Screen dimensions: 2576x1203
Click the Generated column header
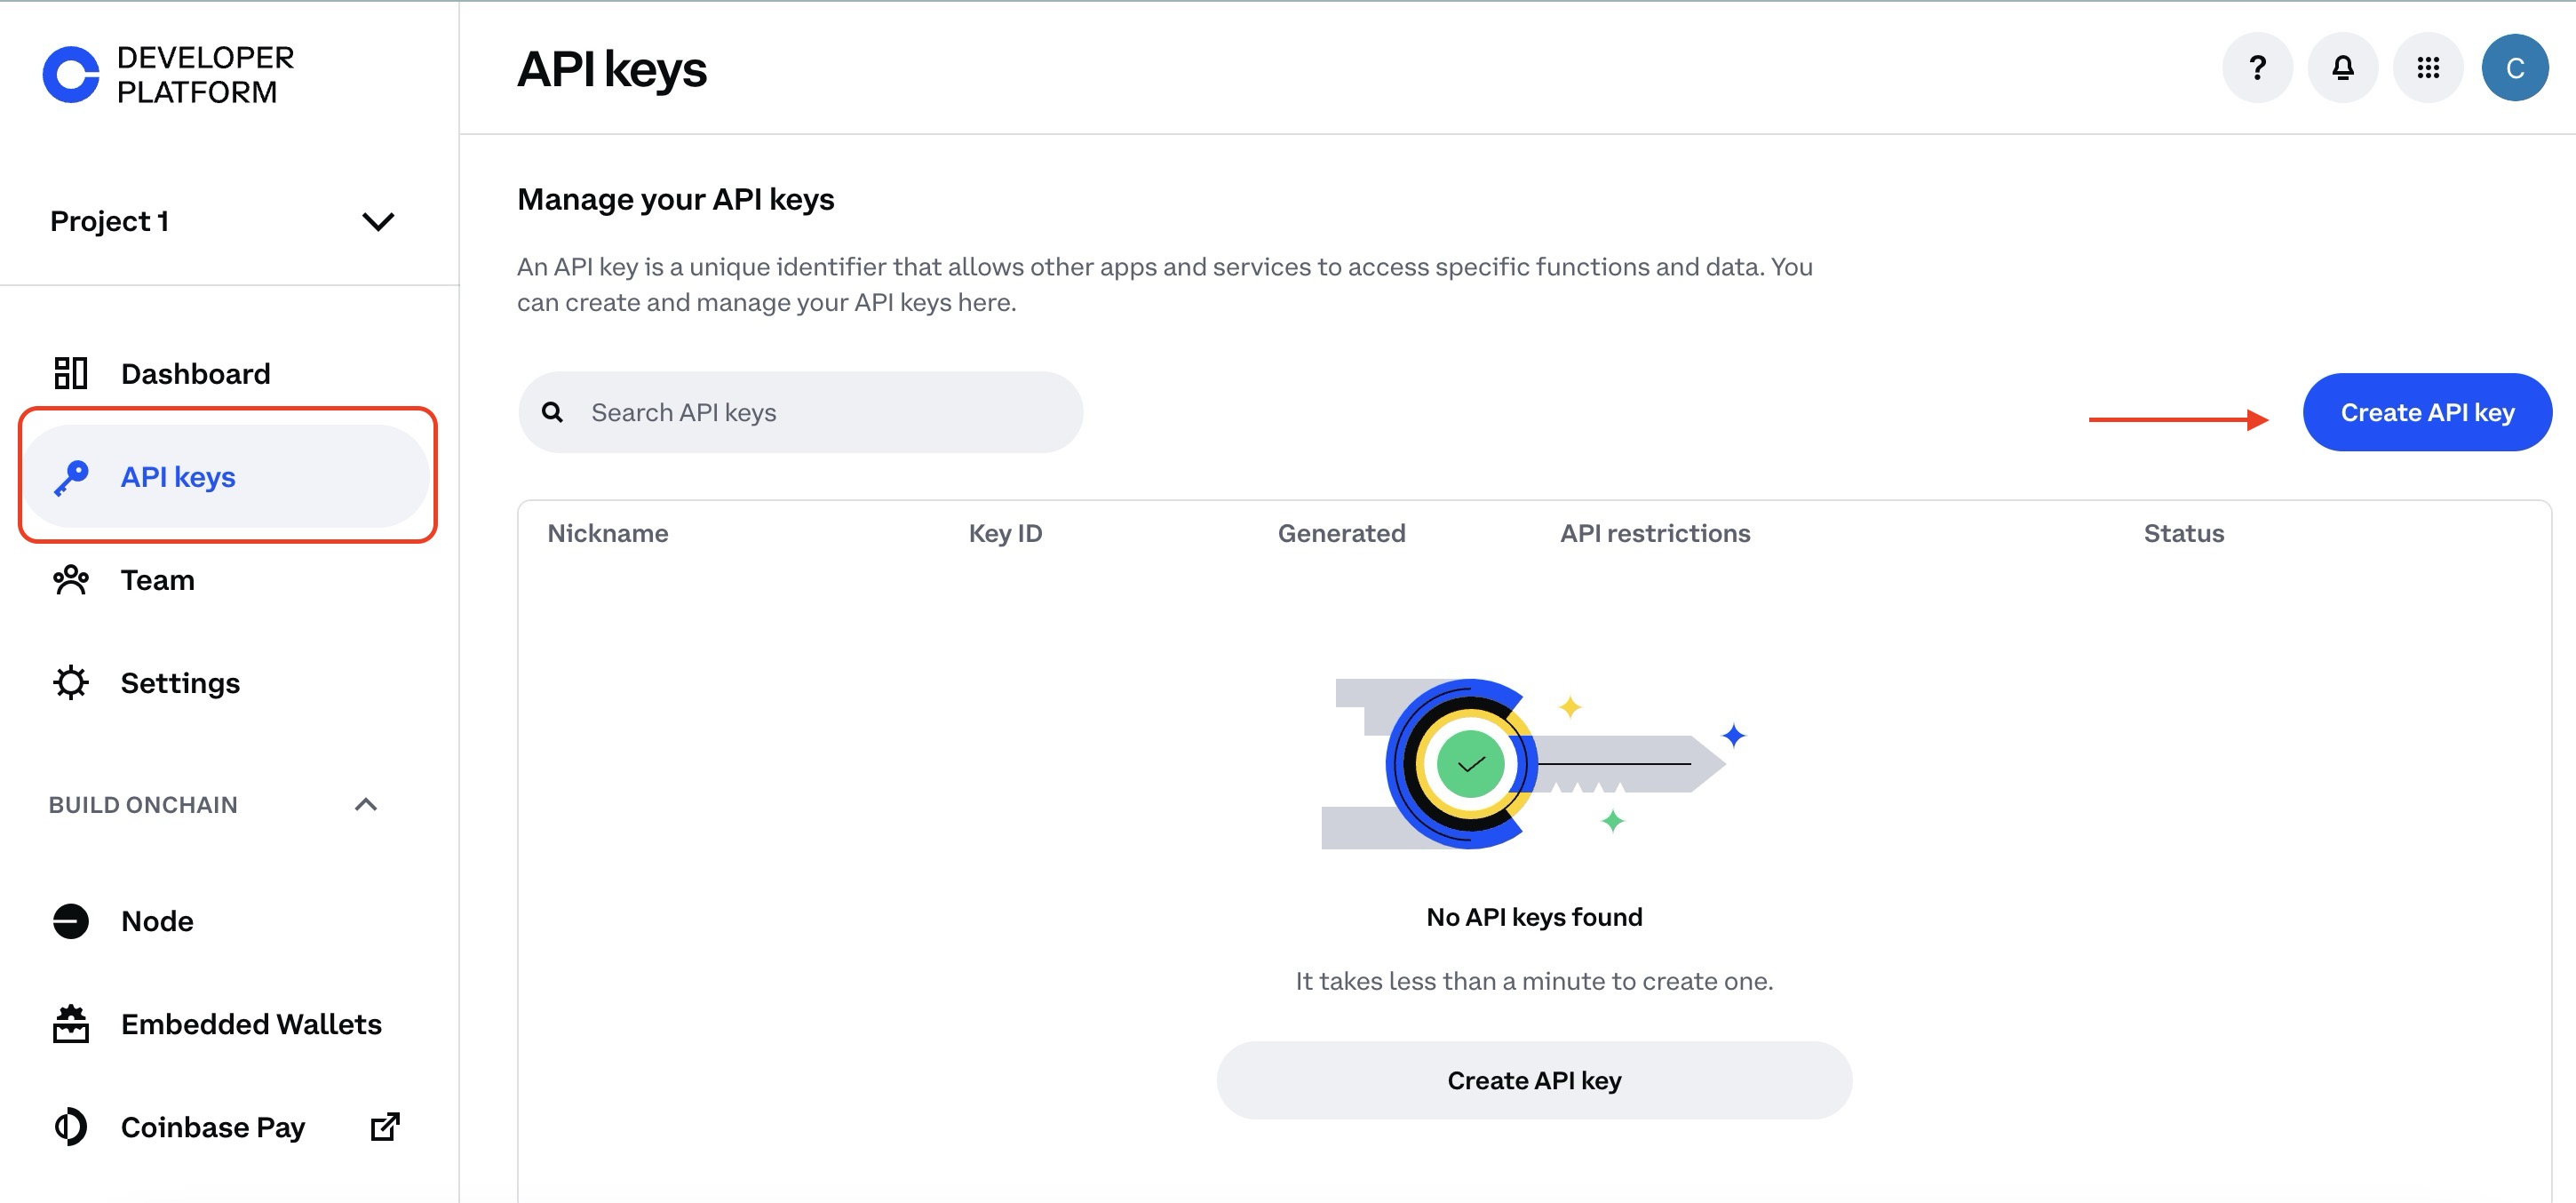(x=1341, y=533)
